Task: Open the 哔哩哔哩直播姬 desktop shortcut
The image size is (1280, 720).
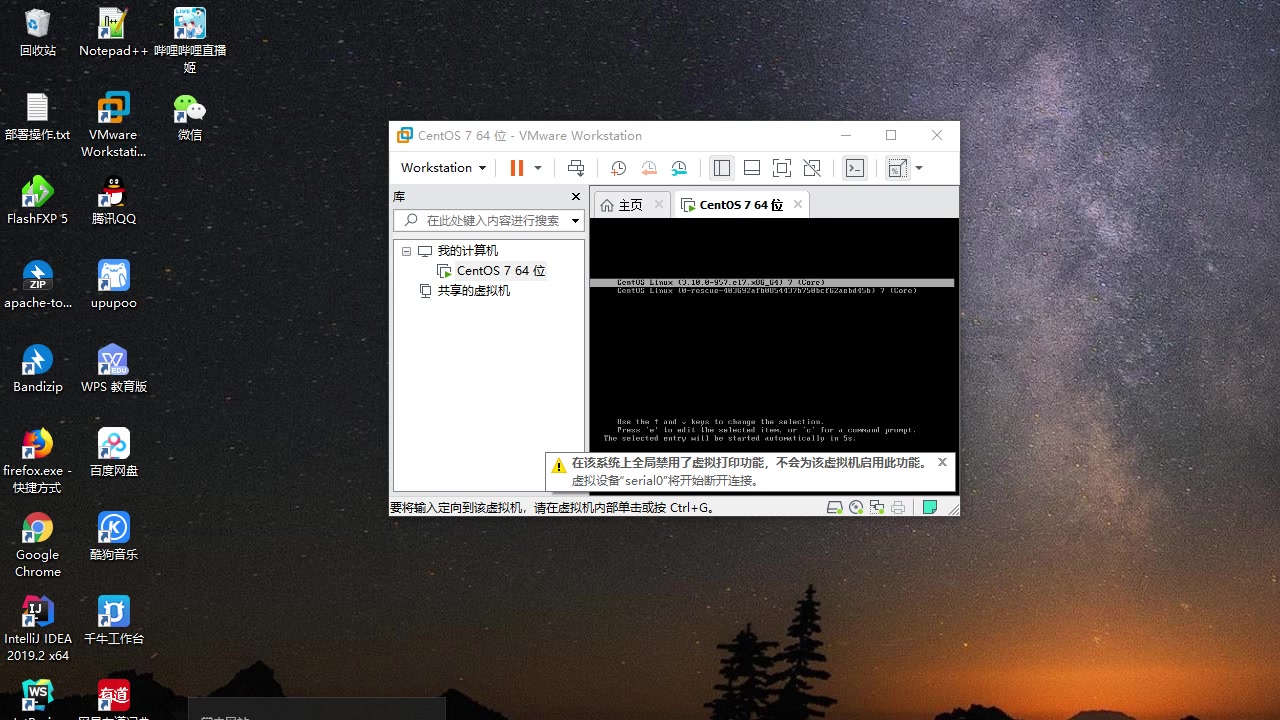Action: [x=190, y=41]
